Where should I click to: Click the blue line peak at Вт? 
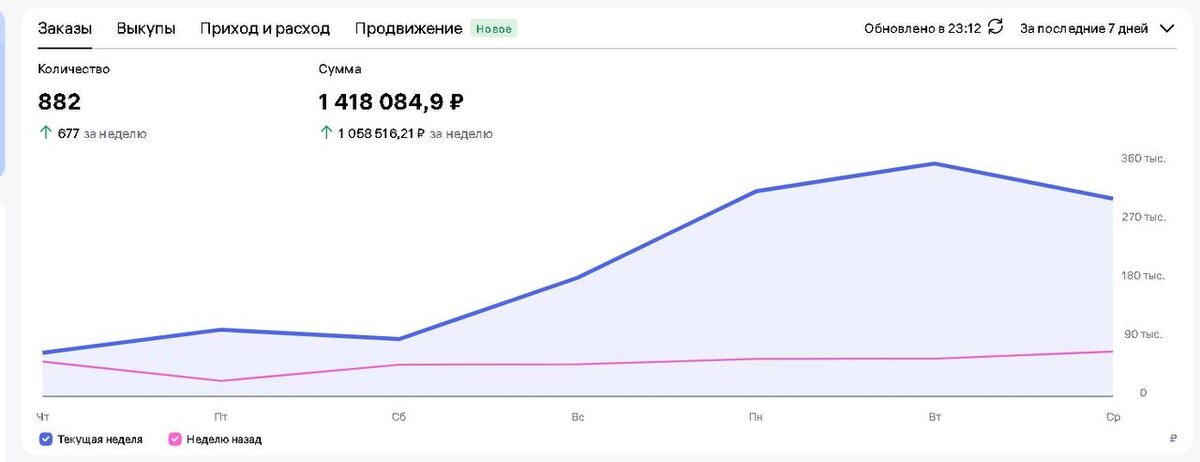pyautogui.click(x=934, y=163)
